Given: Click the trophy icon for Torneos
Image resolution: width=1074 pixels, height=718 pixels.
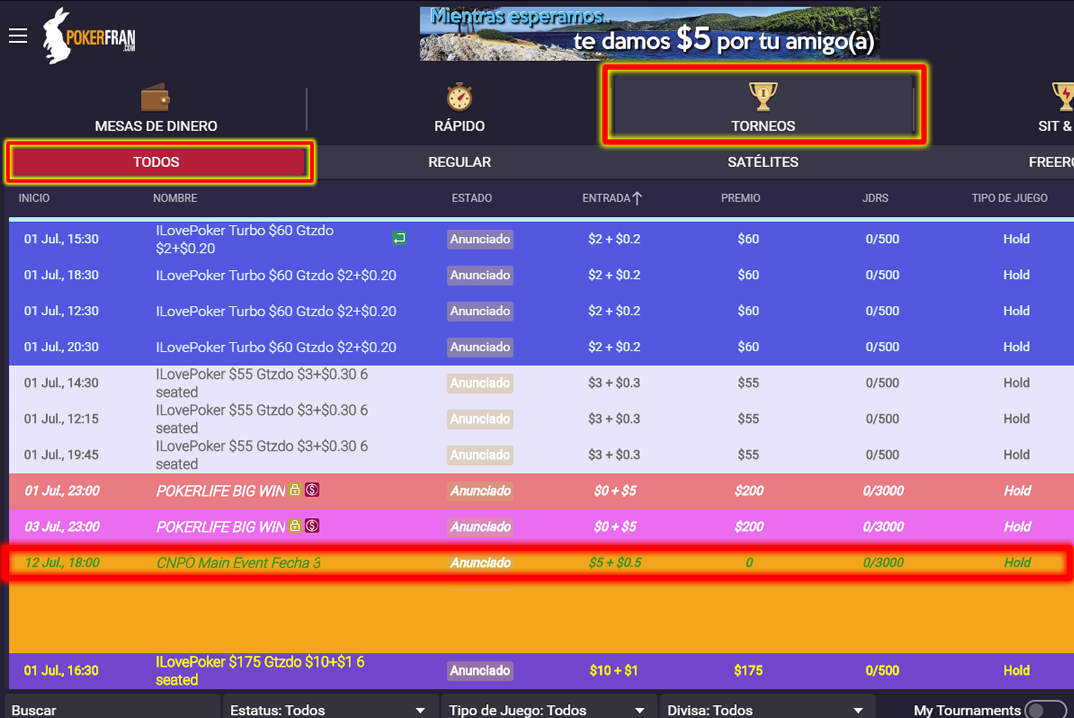Looking at the screenshot, I should point(762,97).
